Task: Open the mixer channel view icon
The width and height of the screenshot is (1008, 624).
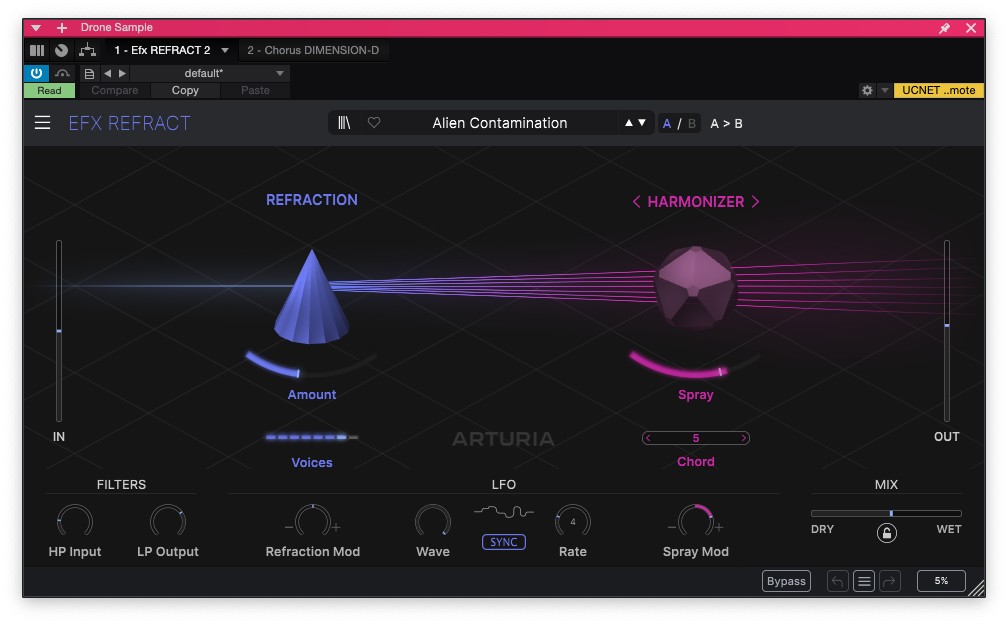Action: click(x=37, y=50)
